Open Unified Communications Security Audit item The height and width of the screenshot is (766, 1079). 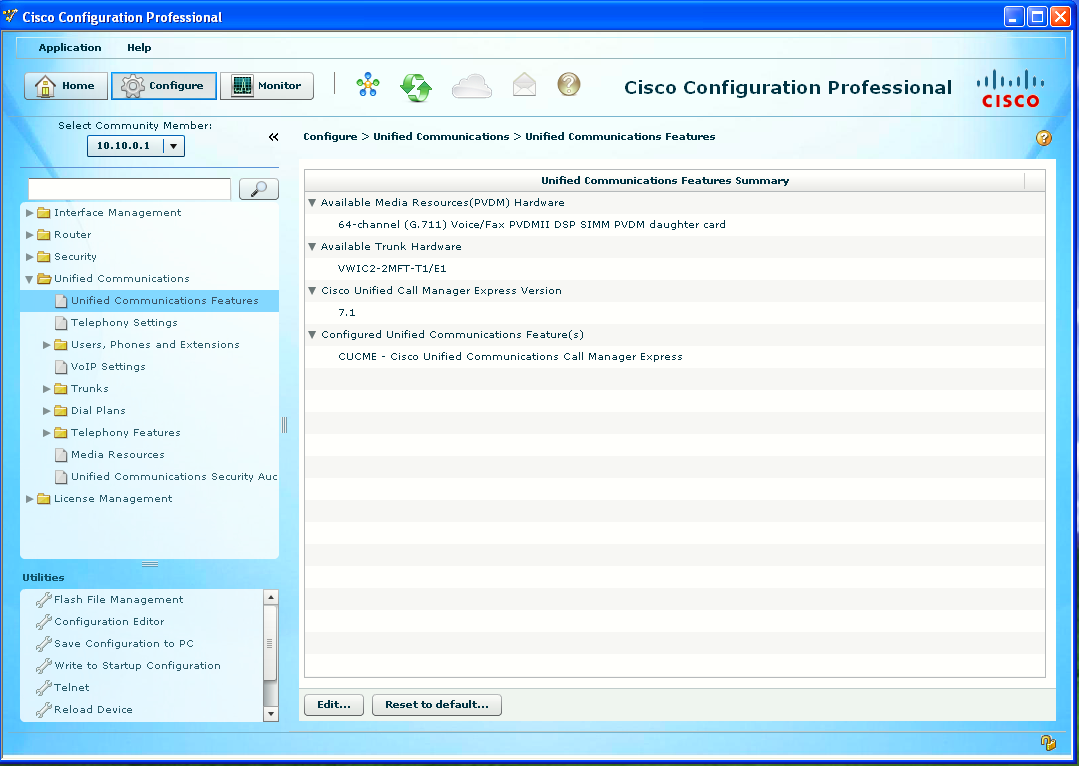(x=174, y=477)
